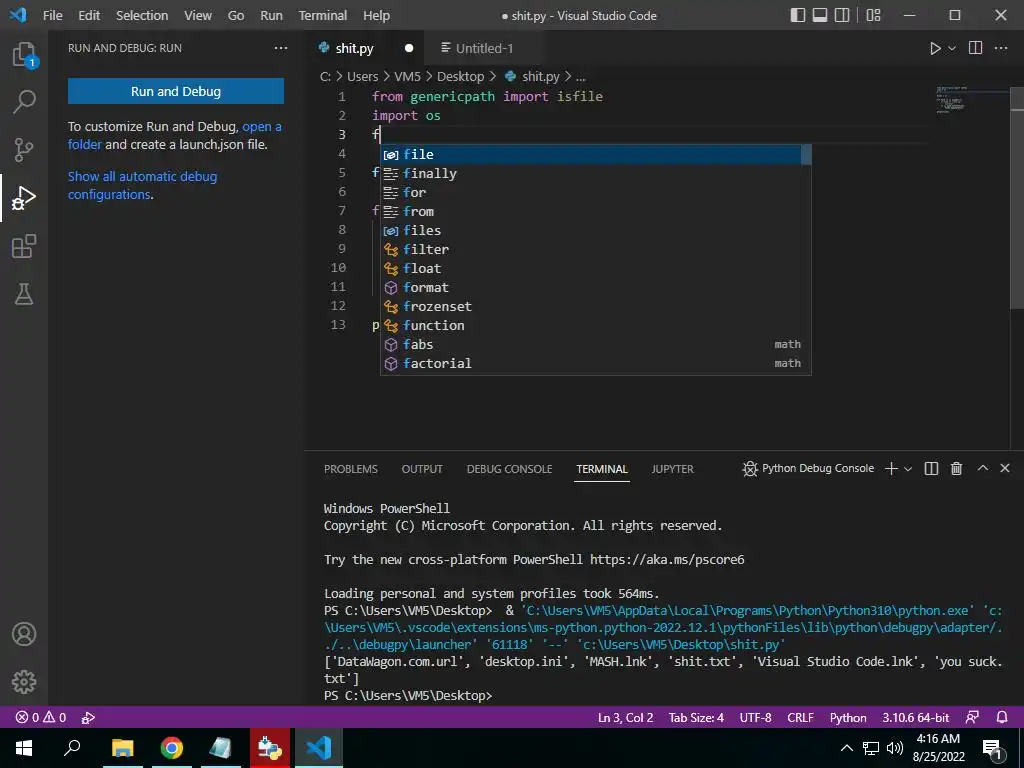Click breadcrumb ellipsis after shit.py
This screenshot has width=1024, height=768.
coord(581,76)
